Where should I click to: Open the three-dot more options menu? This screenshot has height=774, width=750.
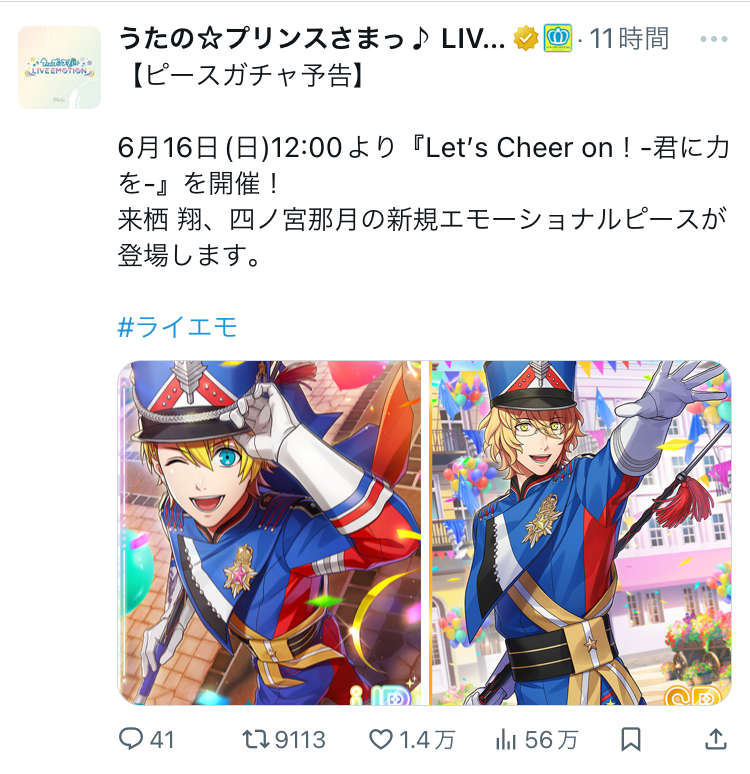pyautogui.click(x=714, y=39)
